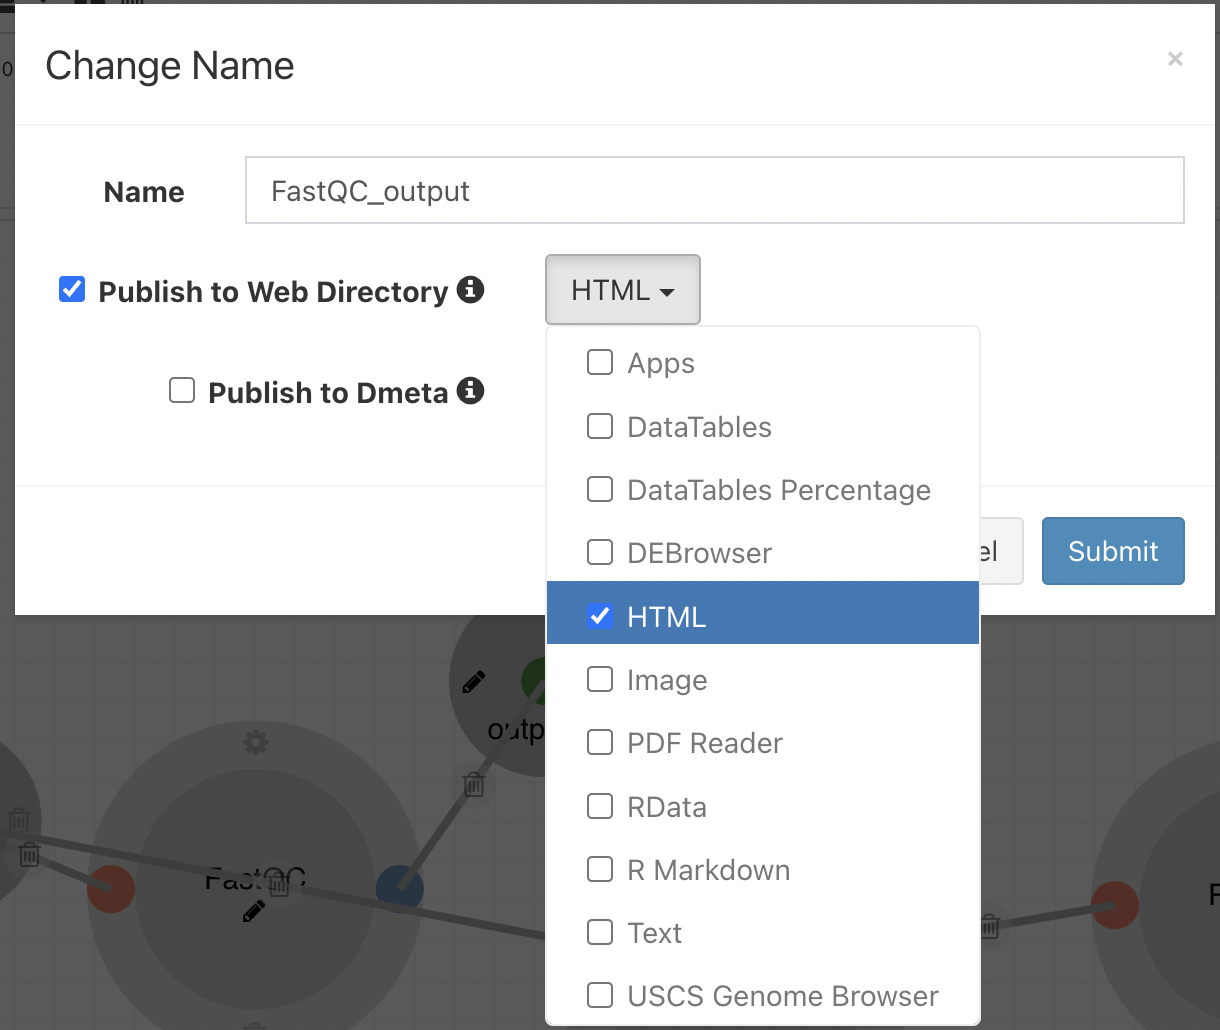Choose the PDF Reader option from the dropdown

click(x=704, y=743)
